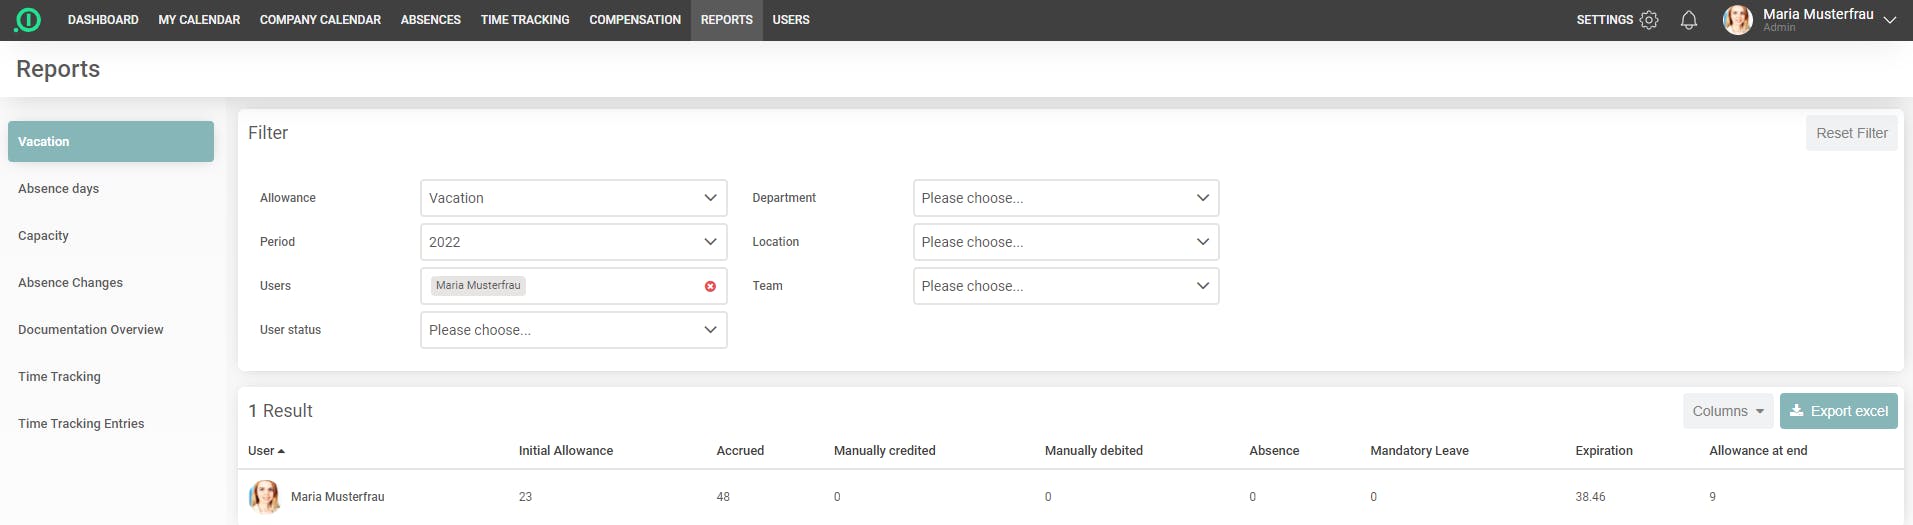The width and height of the screenshot is (1913, 525).
Task: Click into the Users filter field
Action: click(x=610, y=286)
